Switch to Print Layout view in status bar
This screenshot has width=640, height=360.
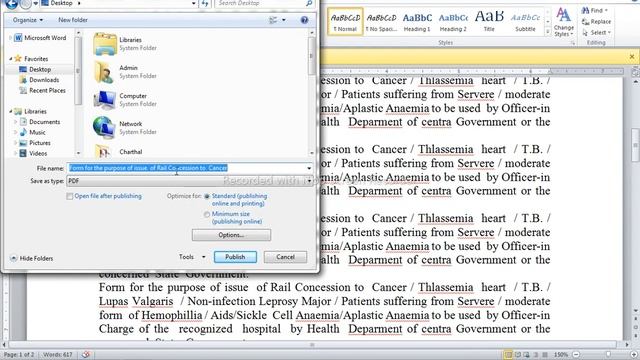(x=508, y=355)
